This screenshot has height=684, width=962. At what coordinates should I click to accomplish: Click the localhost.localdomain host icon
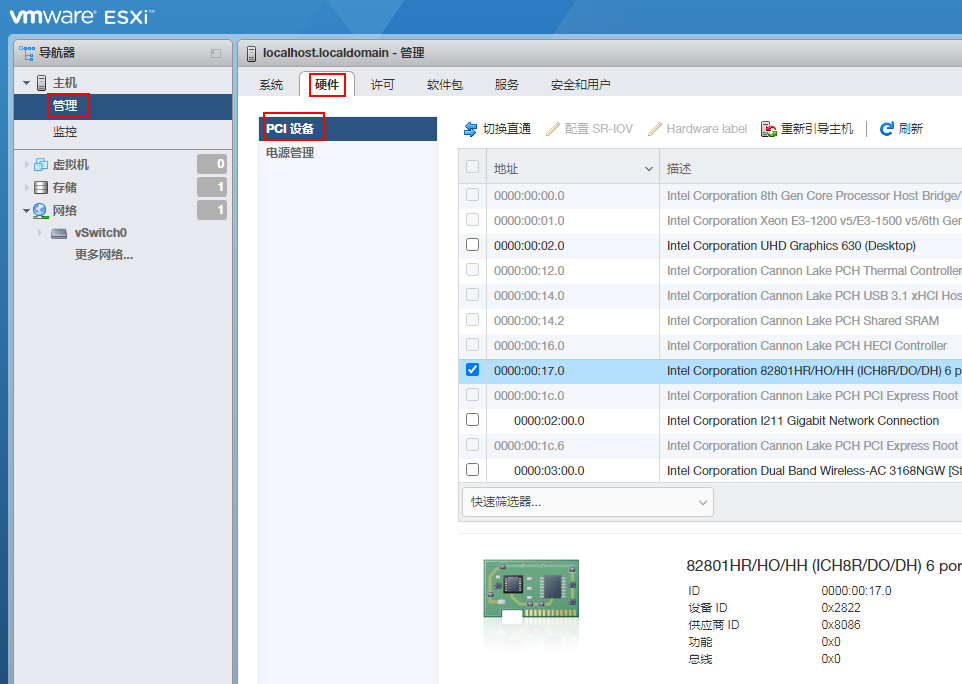251,53
